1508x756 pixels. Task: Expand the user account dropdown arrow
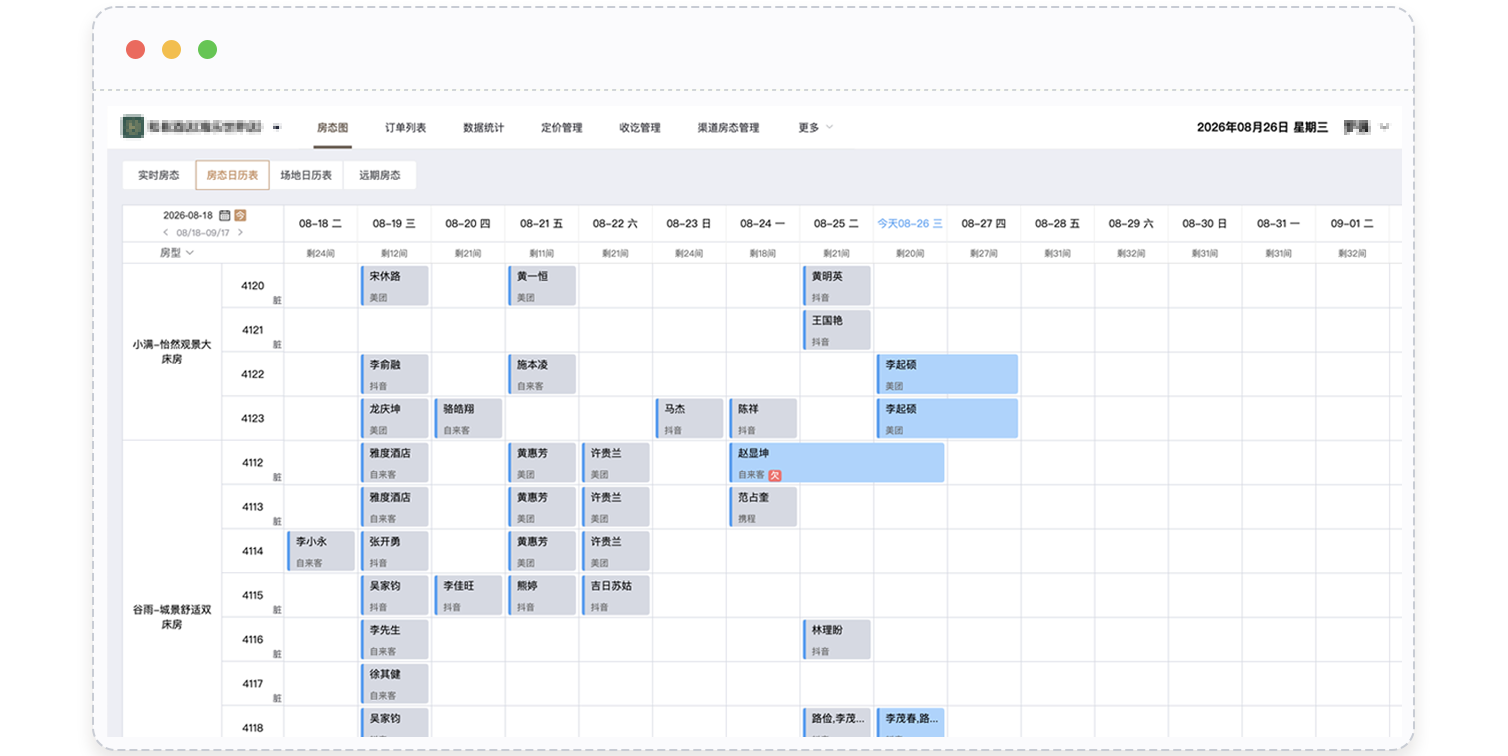[1384, 127]
